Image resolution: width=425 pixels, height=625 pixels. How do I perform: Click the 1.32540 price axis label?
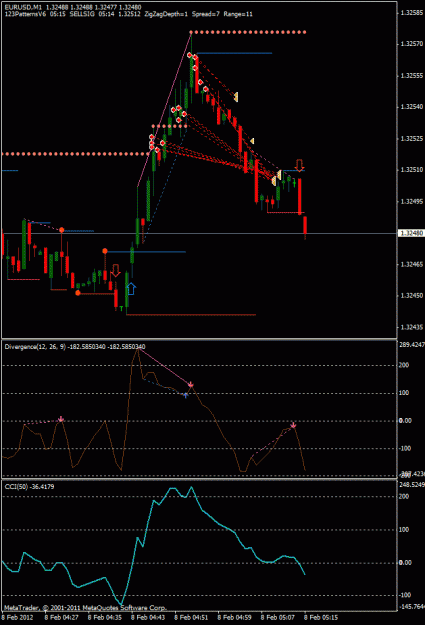(412, 107)
